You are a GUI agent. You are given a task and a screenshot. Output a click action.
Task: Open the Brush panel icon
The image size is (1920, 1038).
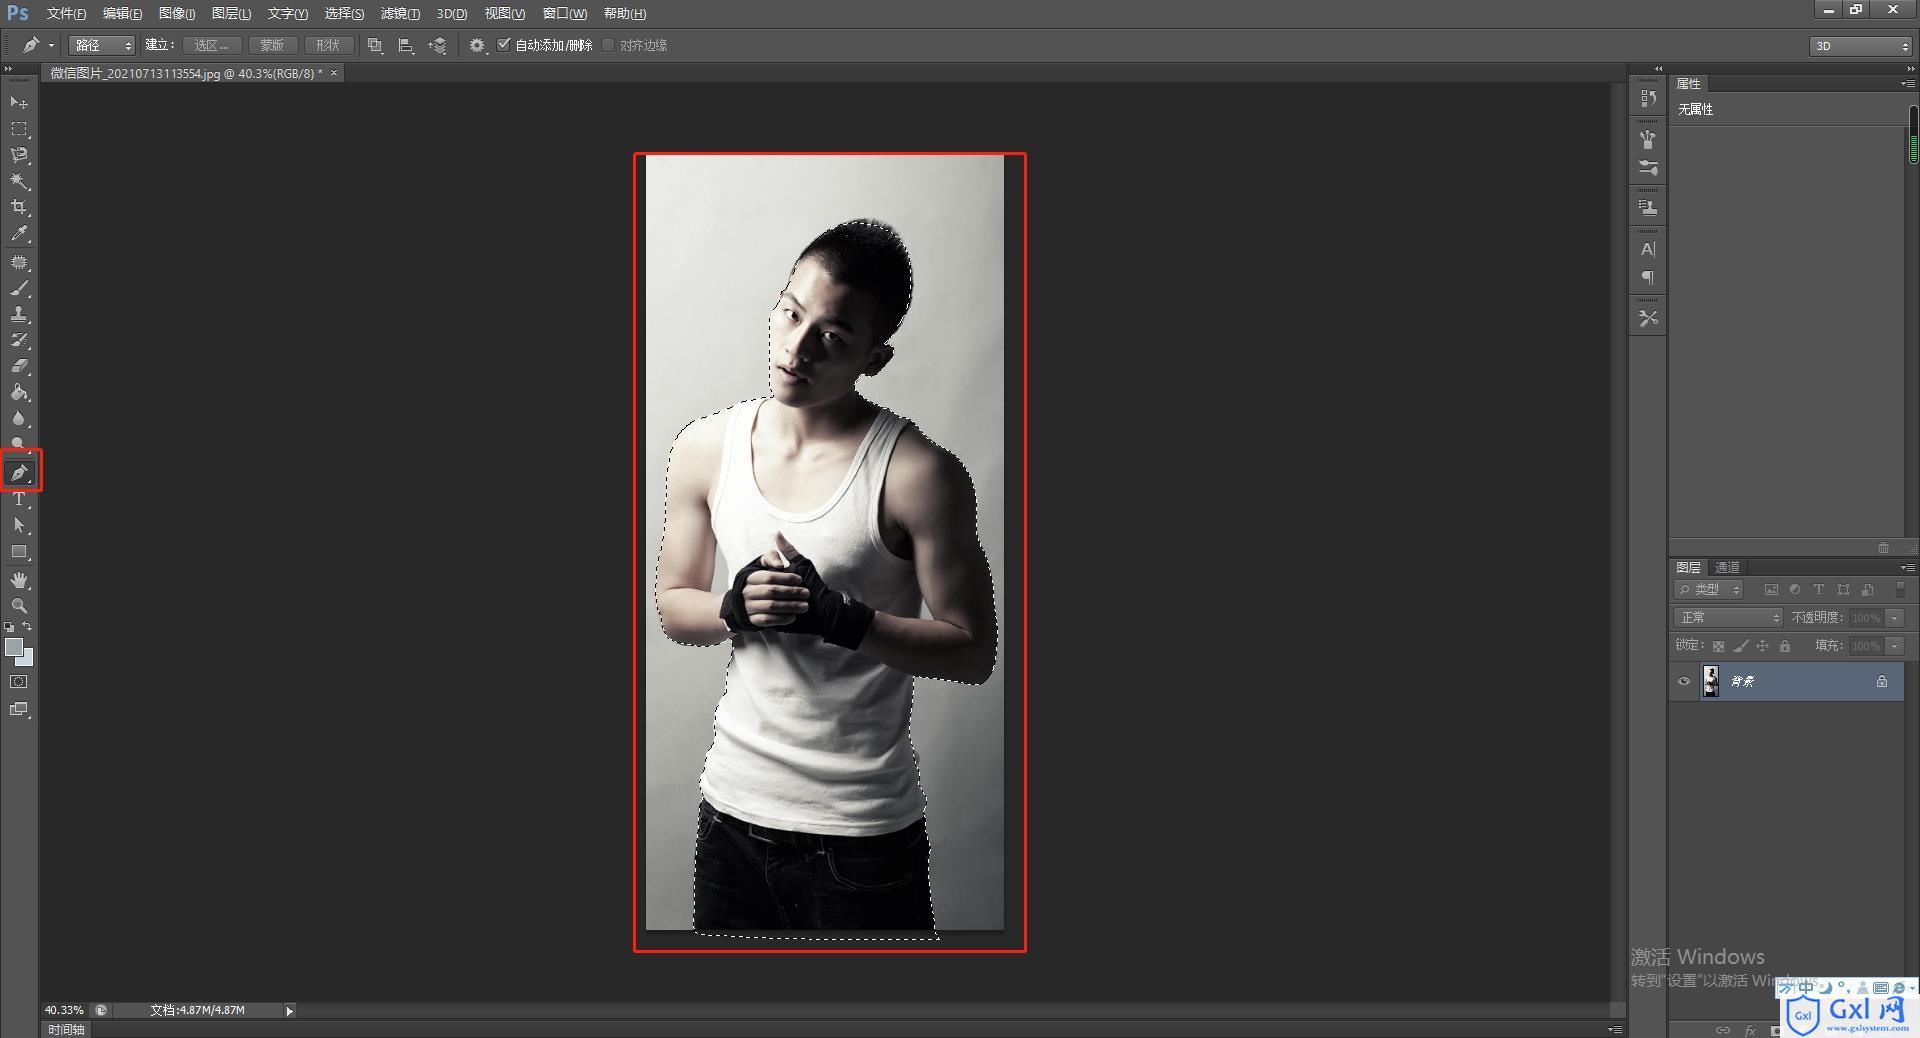tap(1648, 167)
